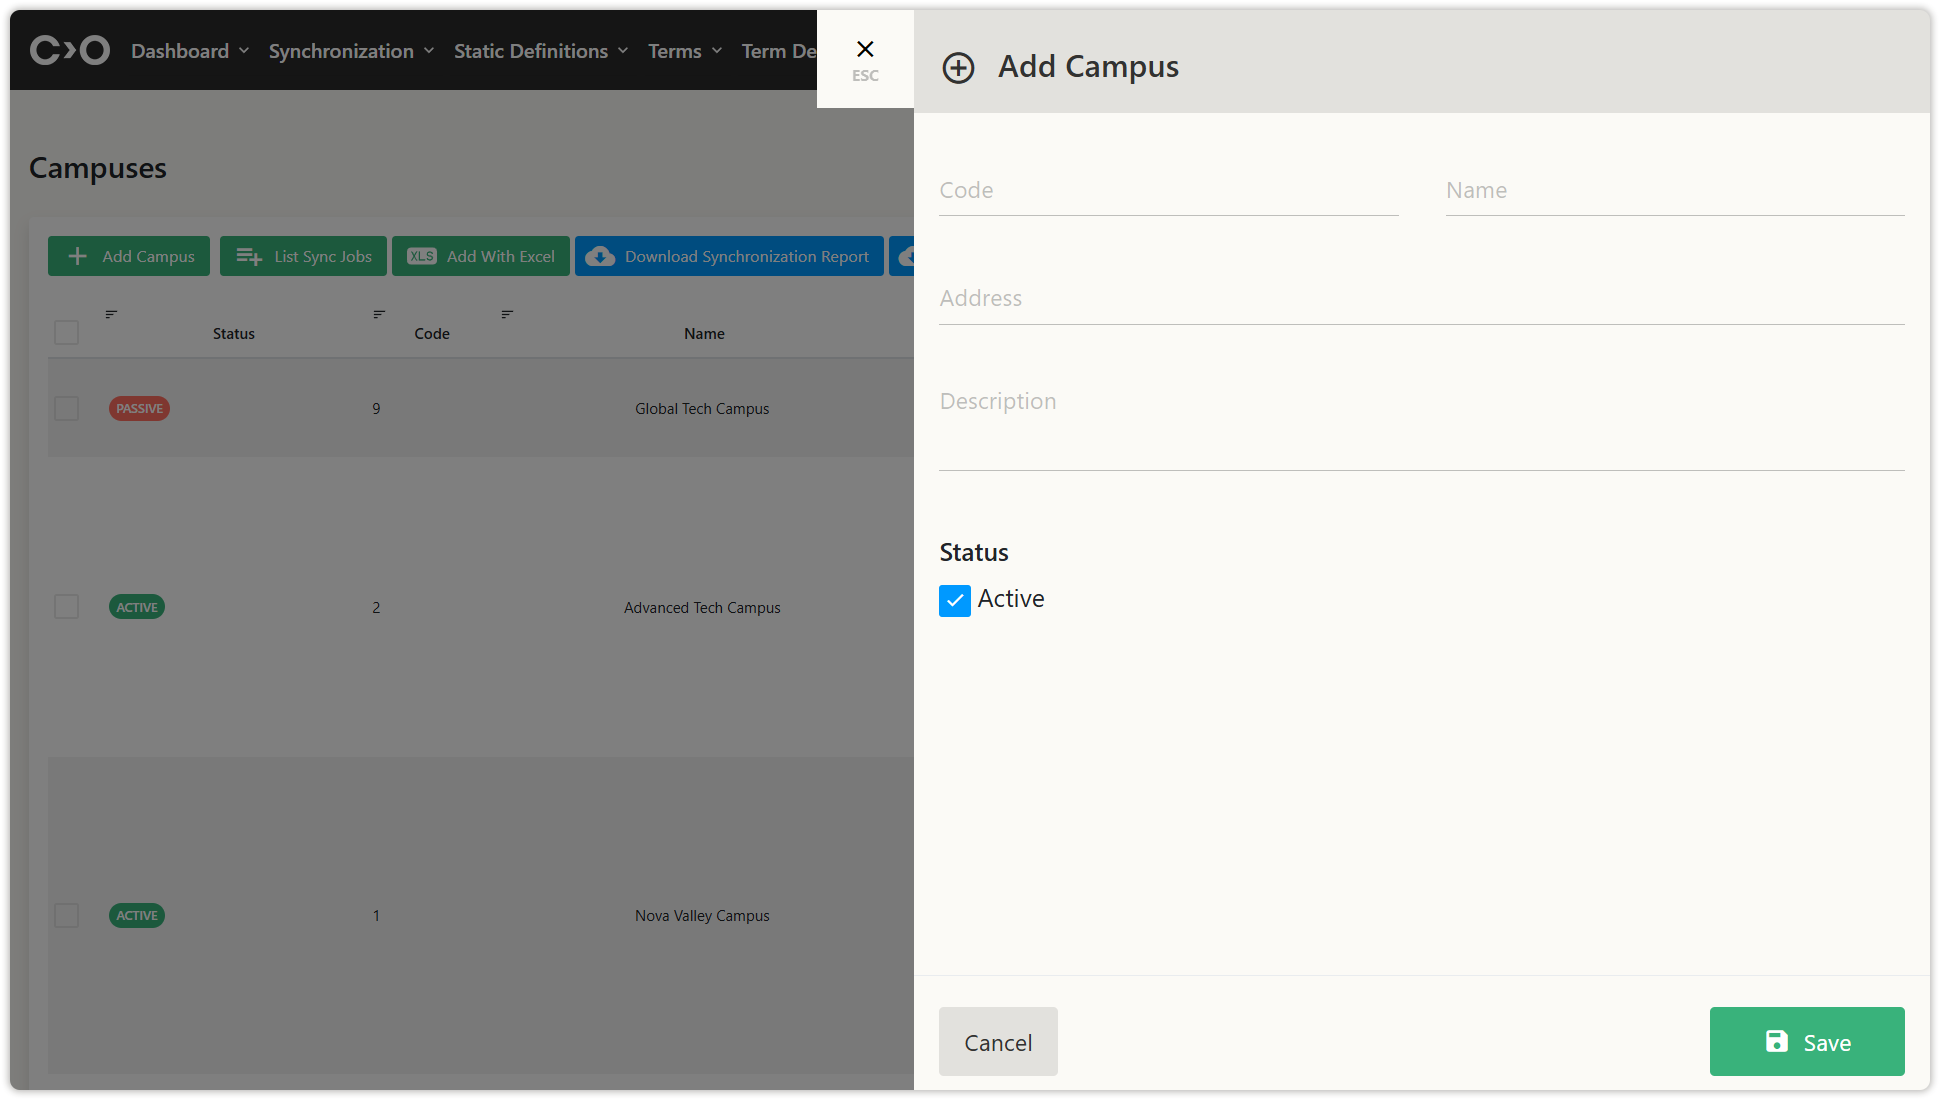Click the cloud download icon on Synchronization Report
The height and width of the screenshot is (1100, 1940).
(600, 256)
